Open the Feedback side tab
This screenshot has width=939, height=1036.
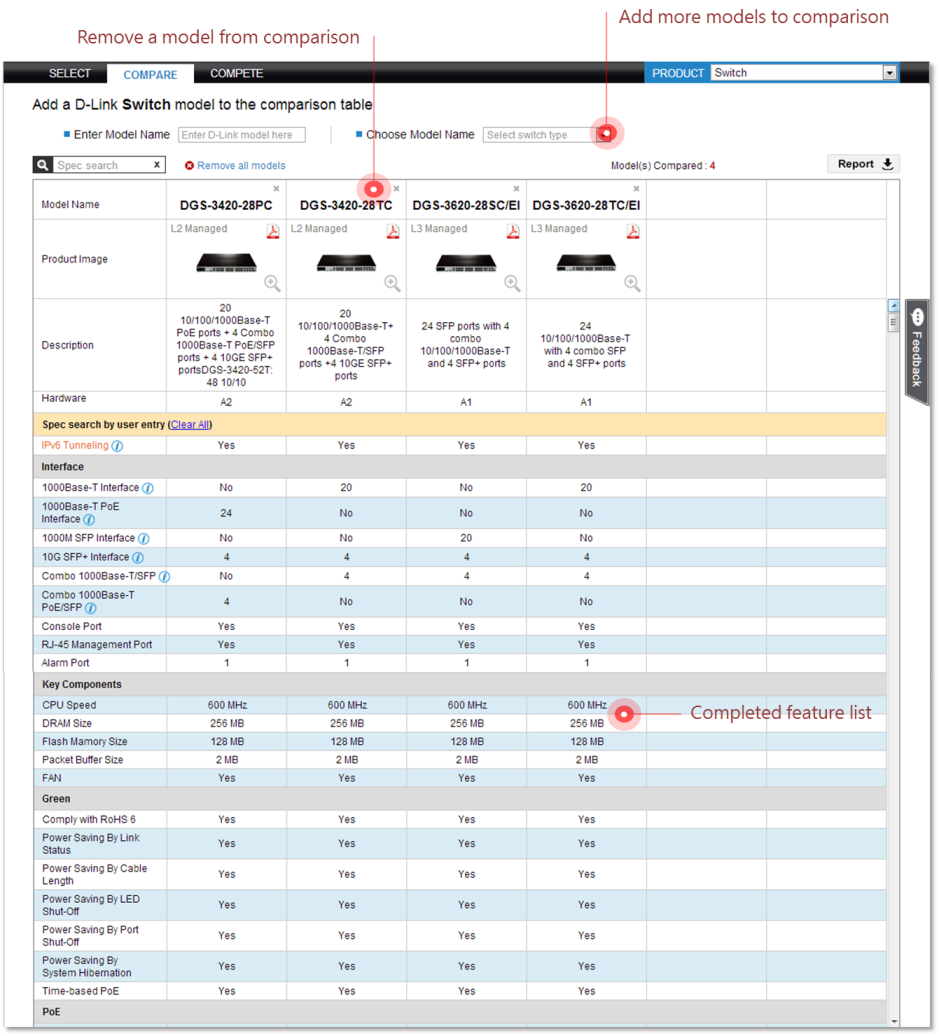pos(917,352)
